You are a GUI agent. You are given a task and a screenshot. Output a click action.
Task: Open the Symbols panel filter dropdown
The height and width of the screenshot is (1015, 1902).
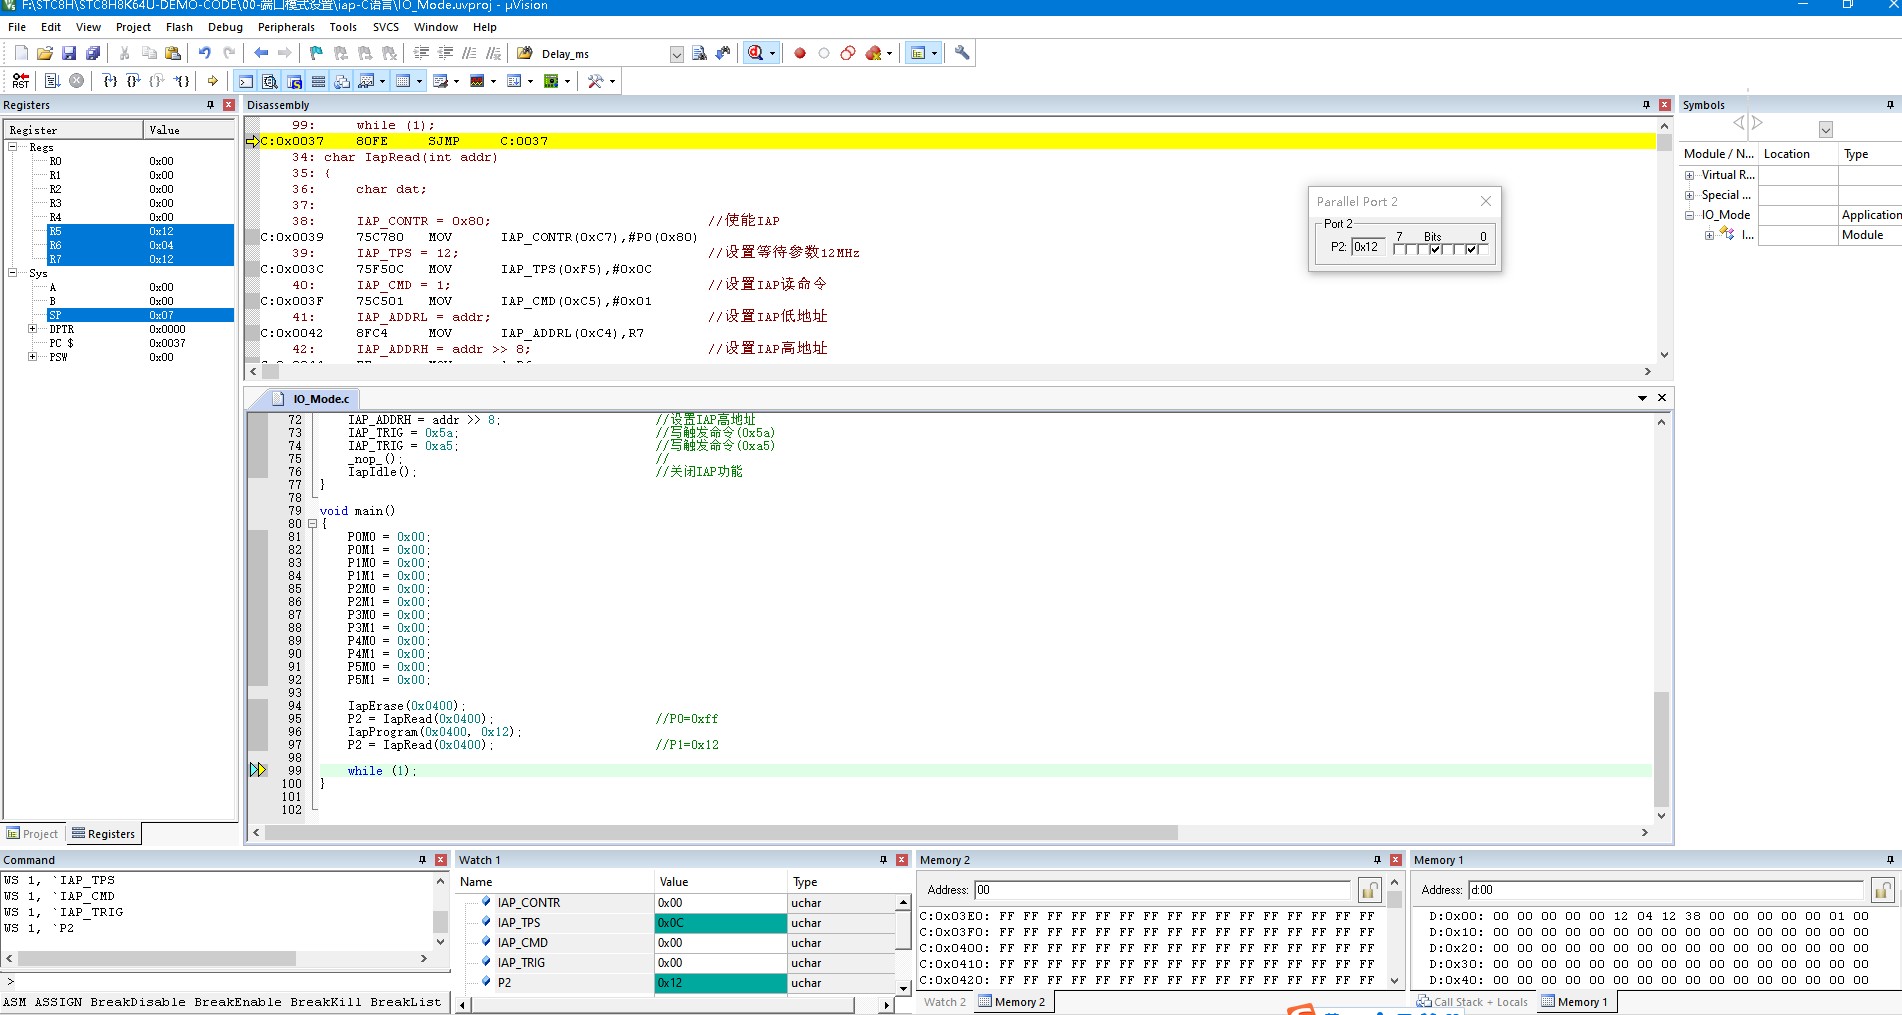pos(1825,129)
